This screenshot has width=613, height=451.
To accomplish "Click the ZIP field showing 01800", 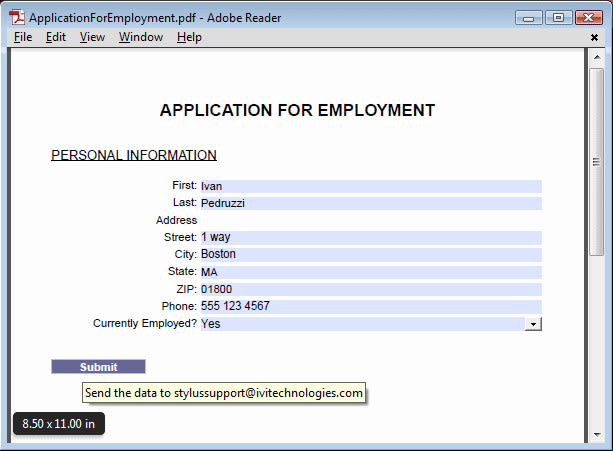I will coord(370,290).
